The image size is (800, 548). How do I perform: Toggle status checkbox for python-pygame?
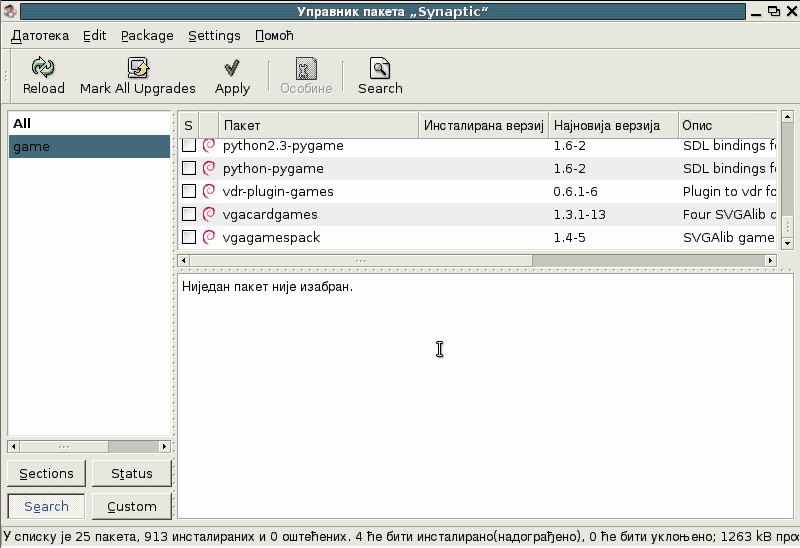189,168
